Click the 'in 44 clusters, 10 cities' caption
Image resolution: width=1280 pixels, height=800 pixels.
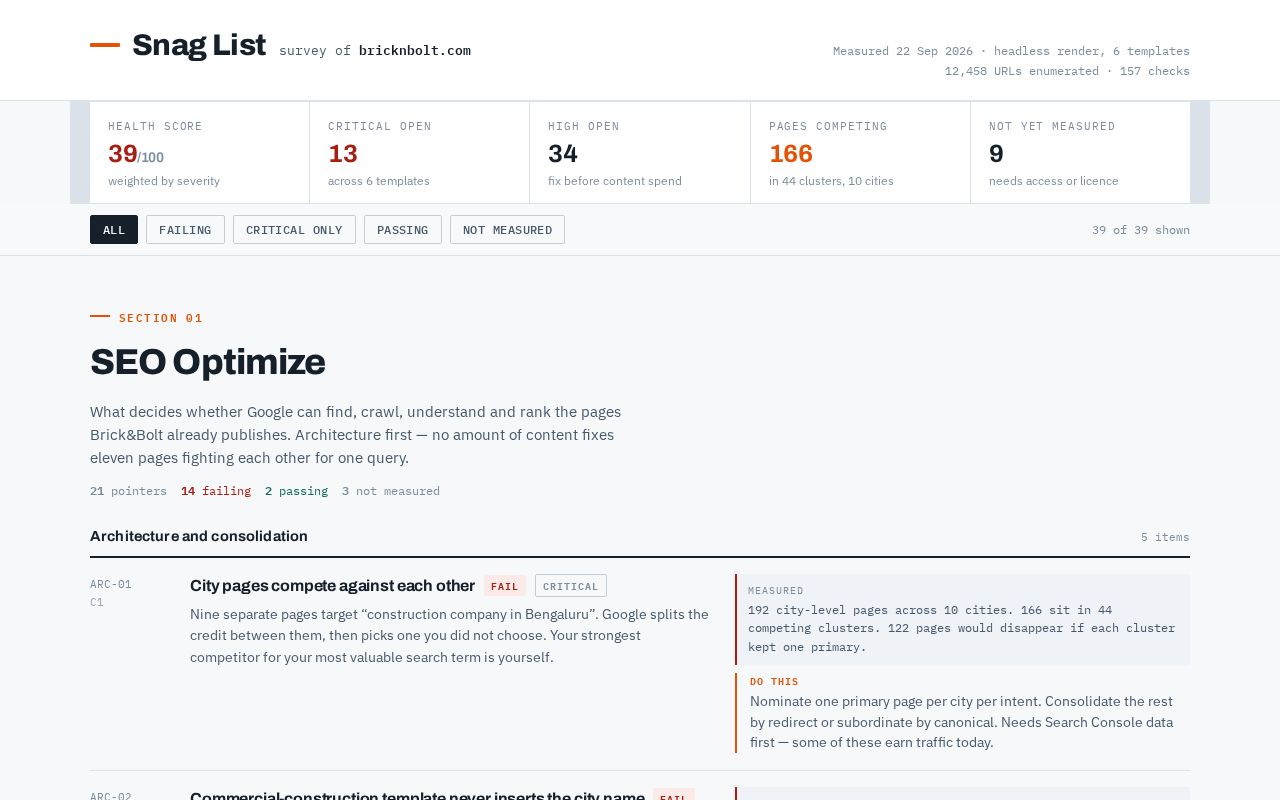831,181
